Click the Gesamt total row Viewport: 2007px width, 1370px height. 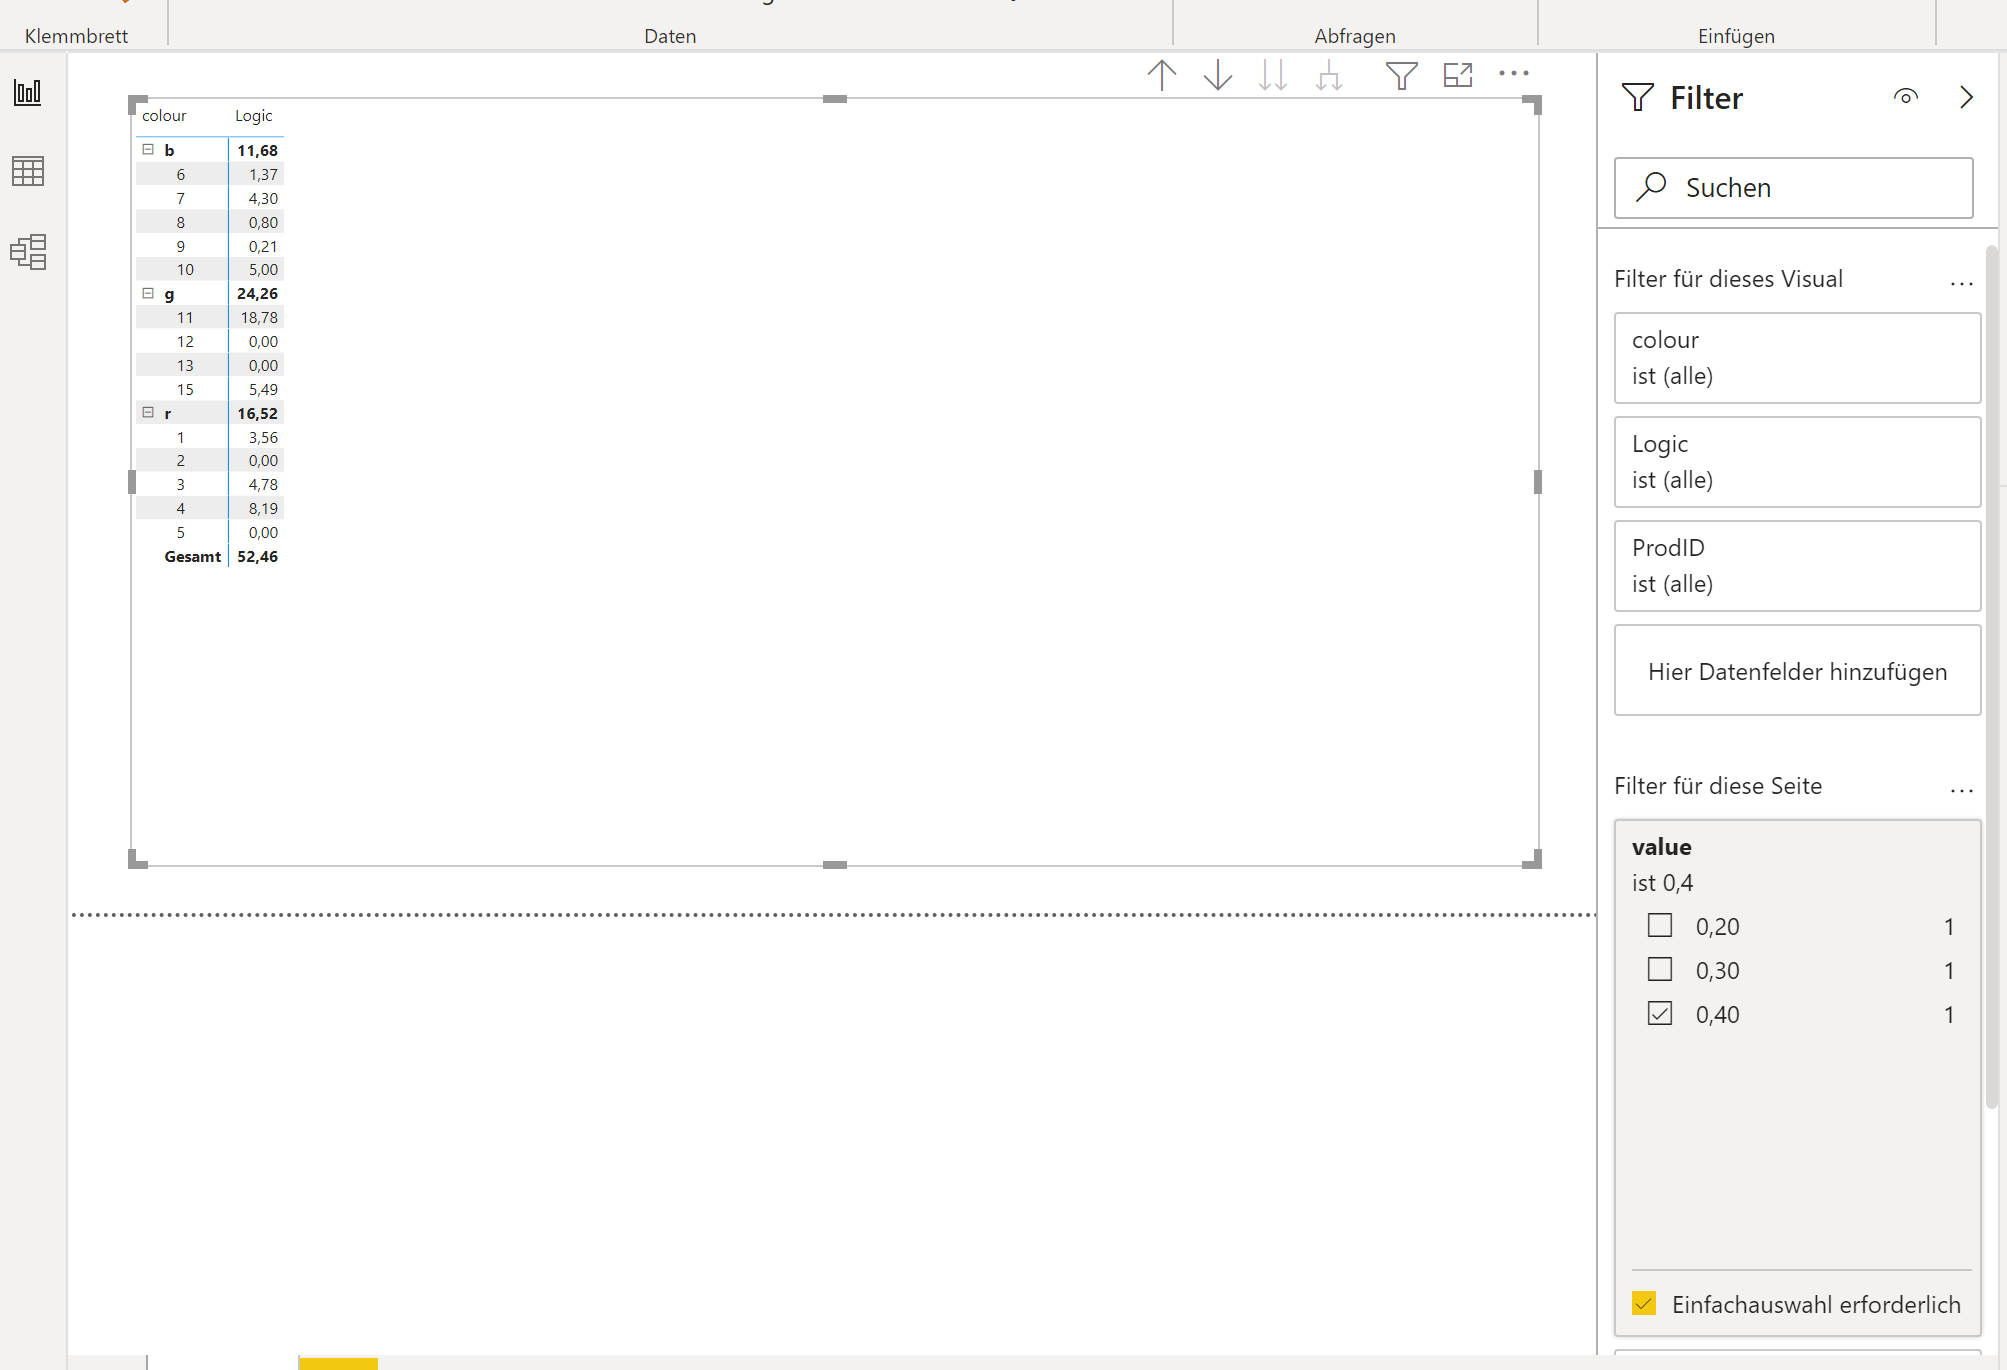click(210, 556)
